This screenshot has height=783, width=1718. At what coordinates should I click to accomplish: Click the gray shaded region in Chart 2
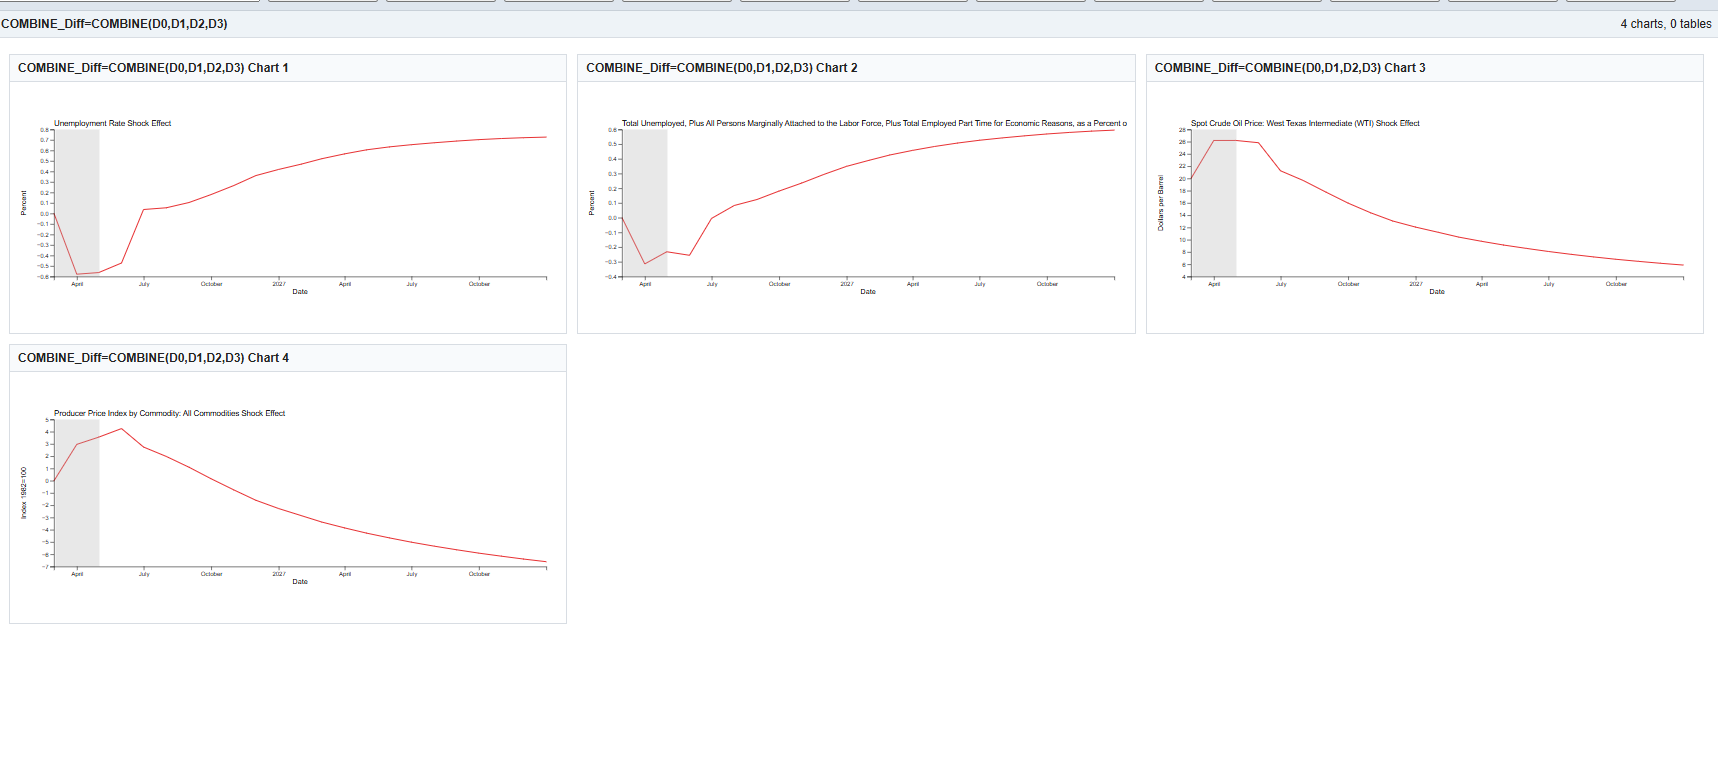[644, 203]
